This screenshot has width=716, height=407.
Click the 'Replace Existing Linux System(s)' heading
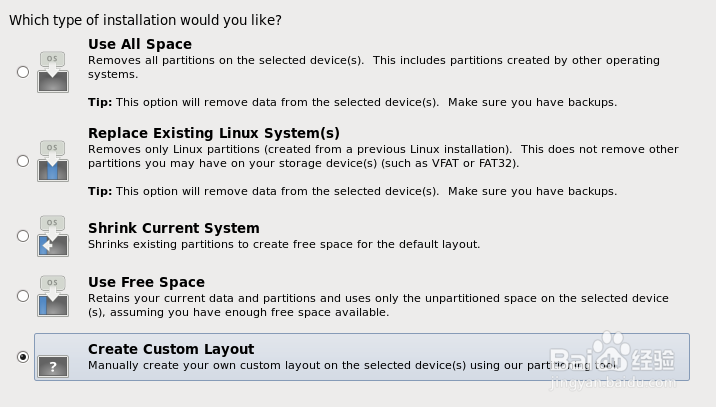pyautogui.click(x=214, y=133)
